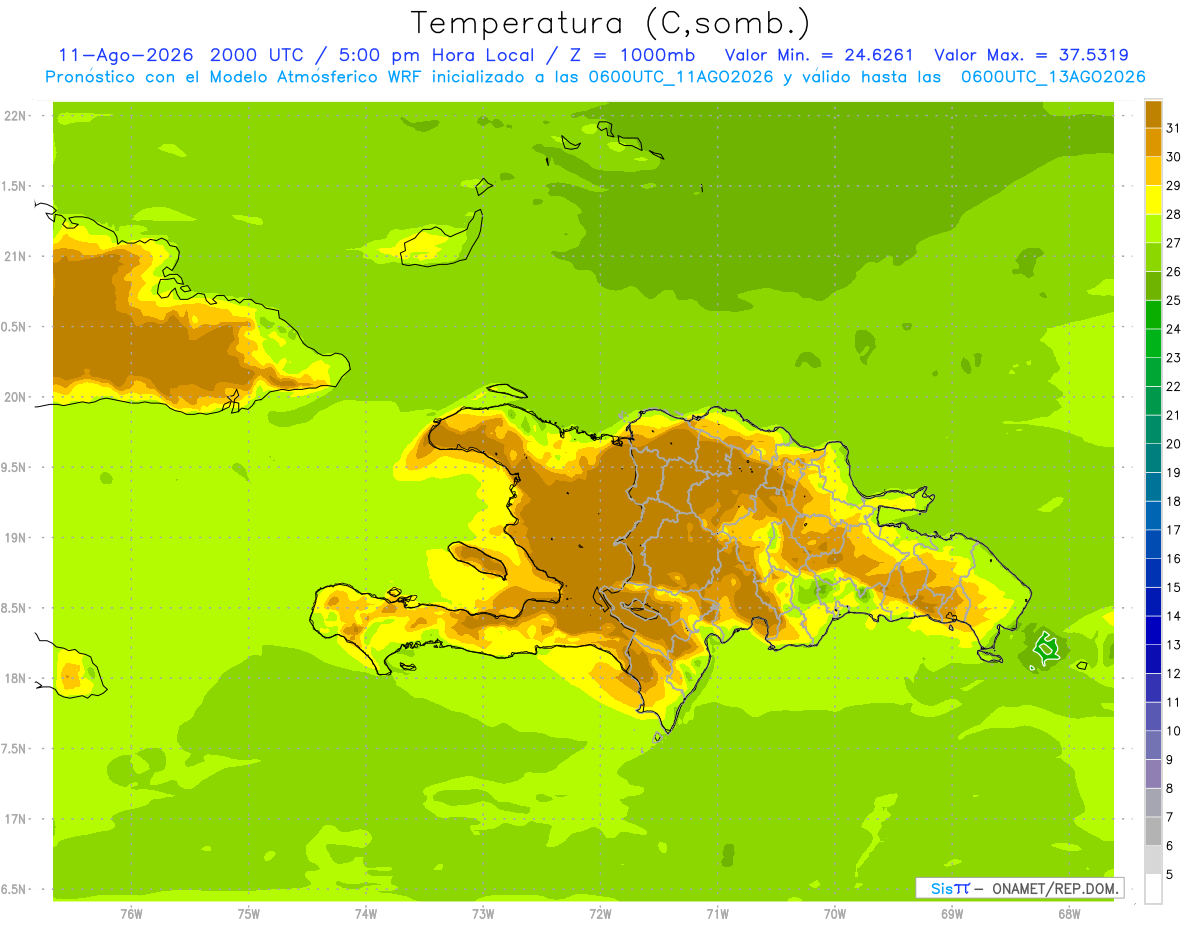Click the colorbar value "25"
1200x927 pixels.
click(1174, 300)
